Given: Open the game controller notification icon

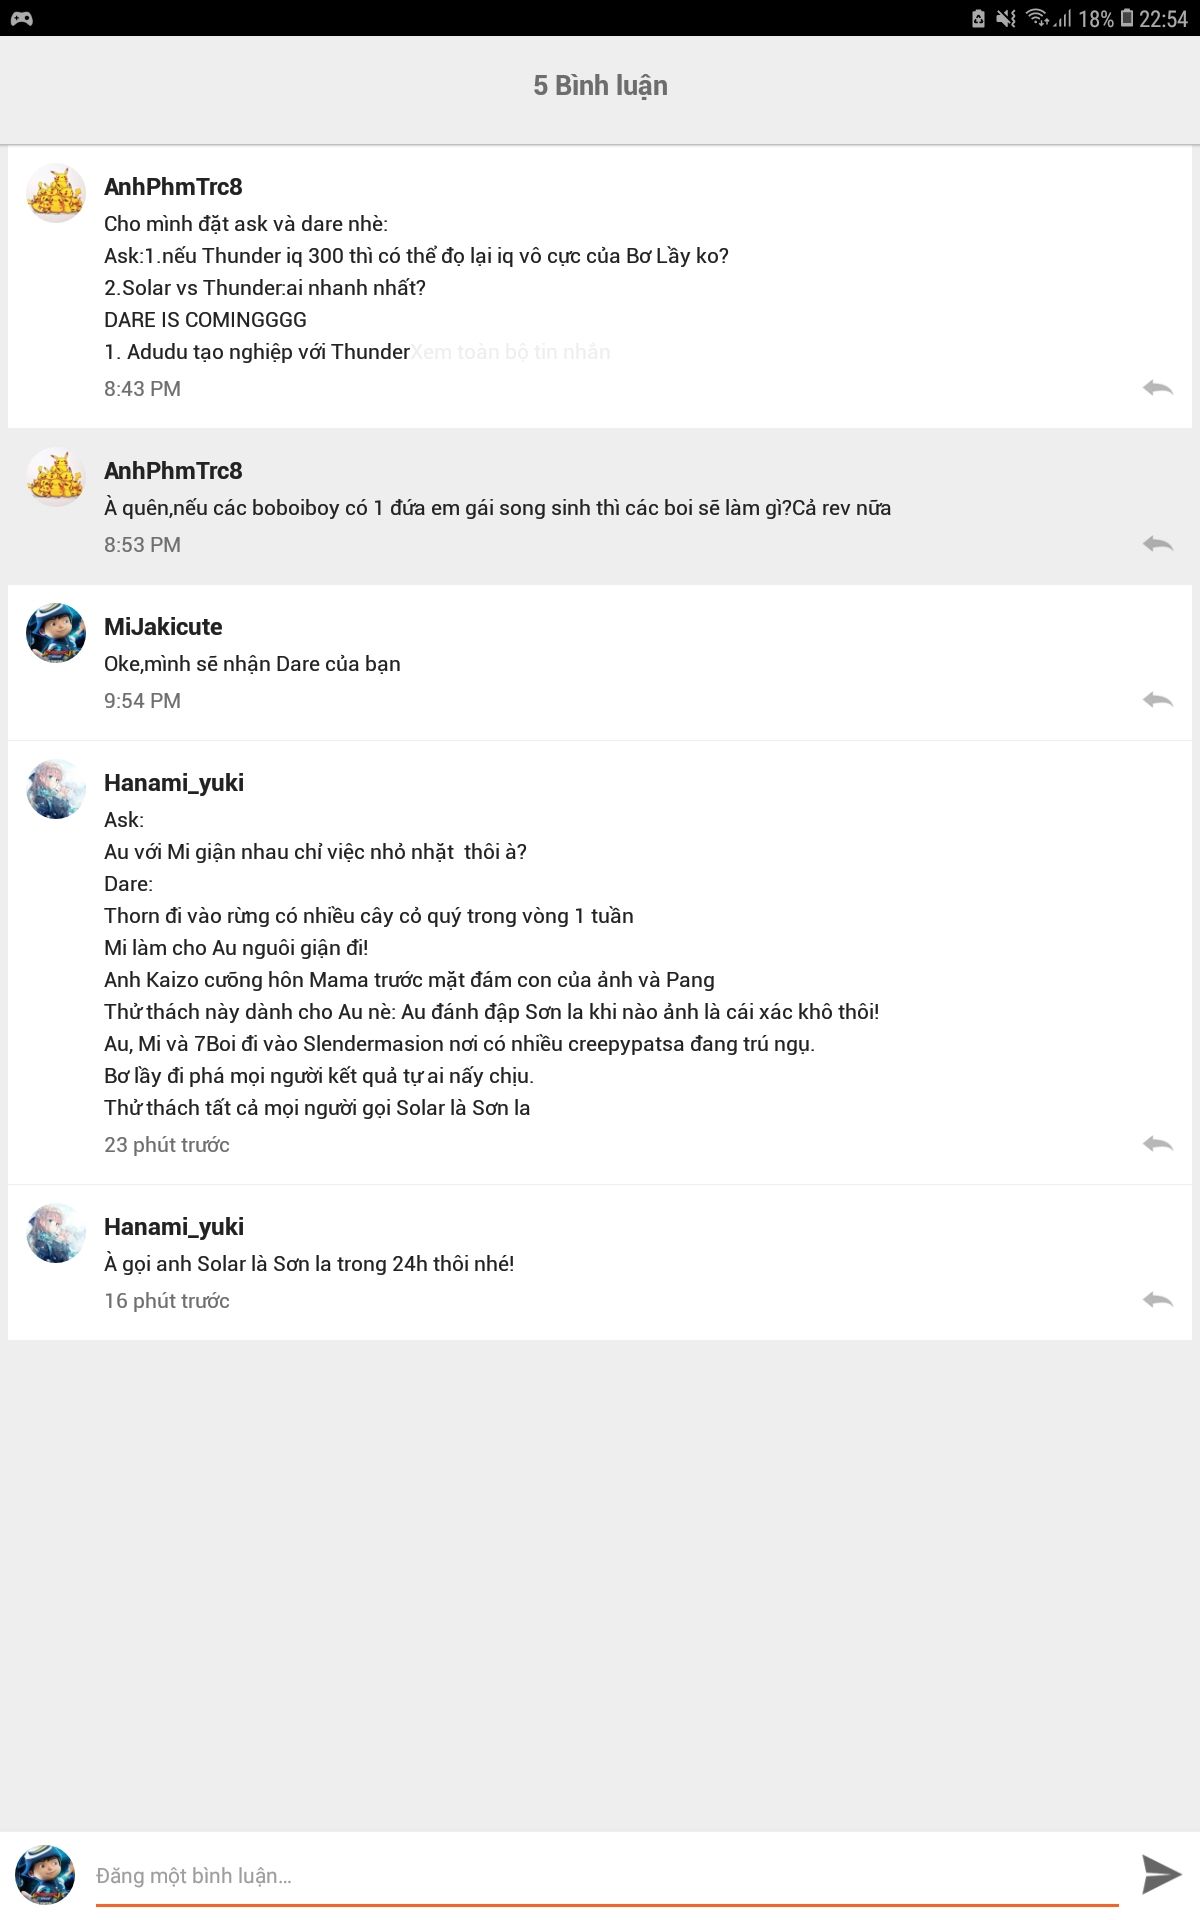Looking at the screenshot, I should (21, 18).
